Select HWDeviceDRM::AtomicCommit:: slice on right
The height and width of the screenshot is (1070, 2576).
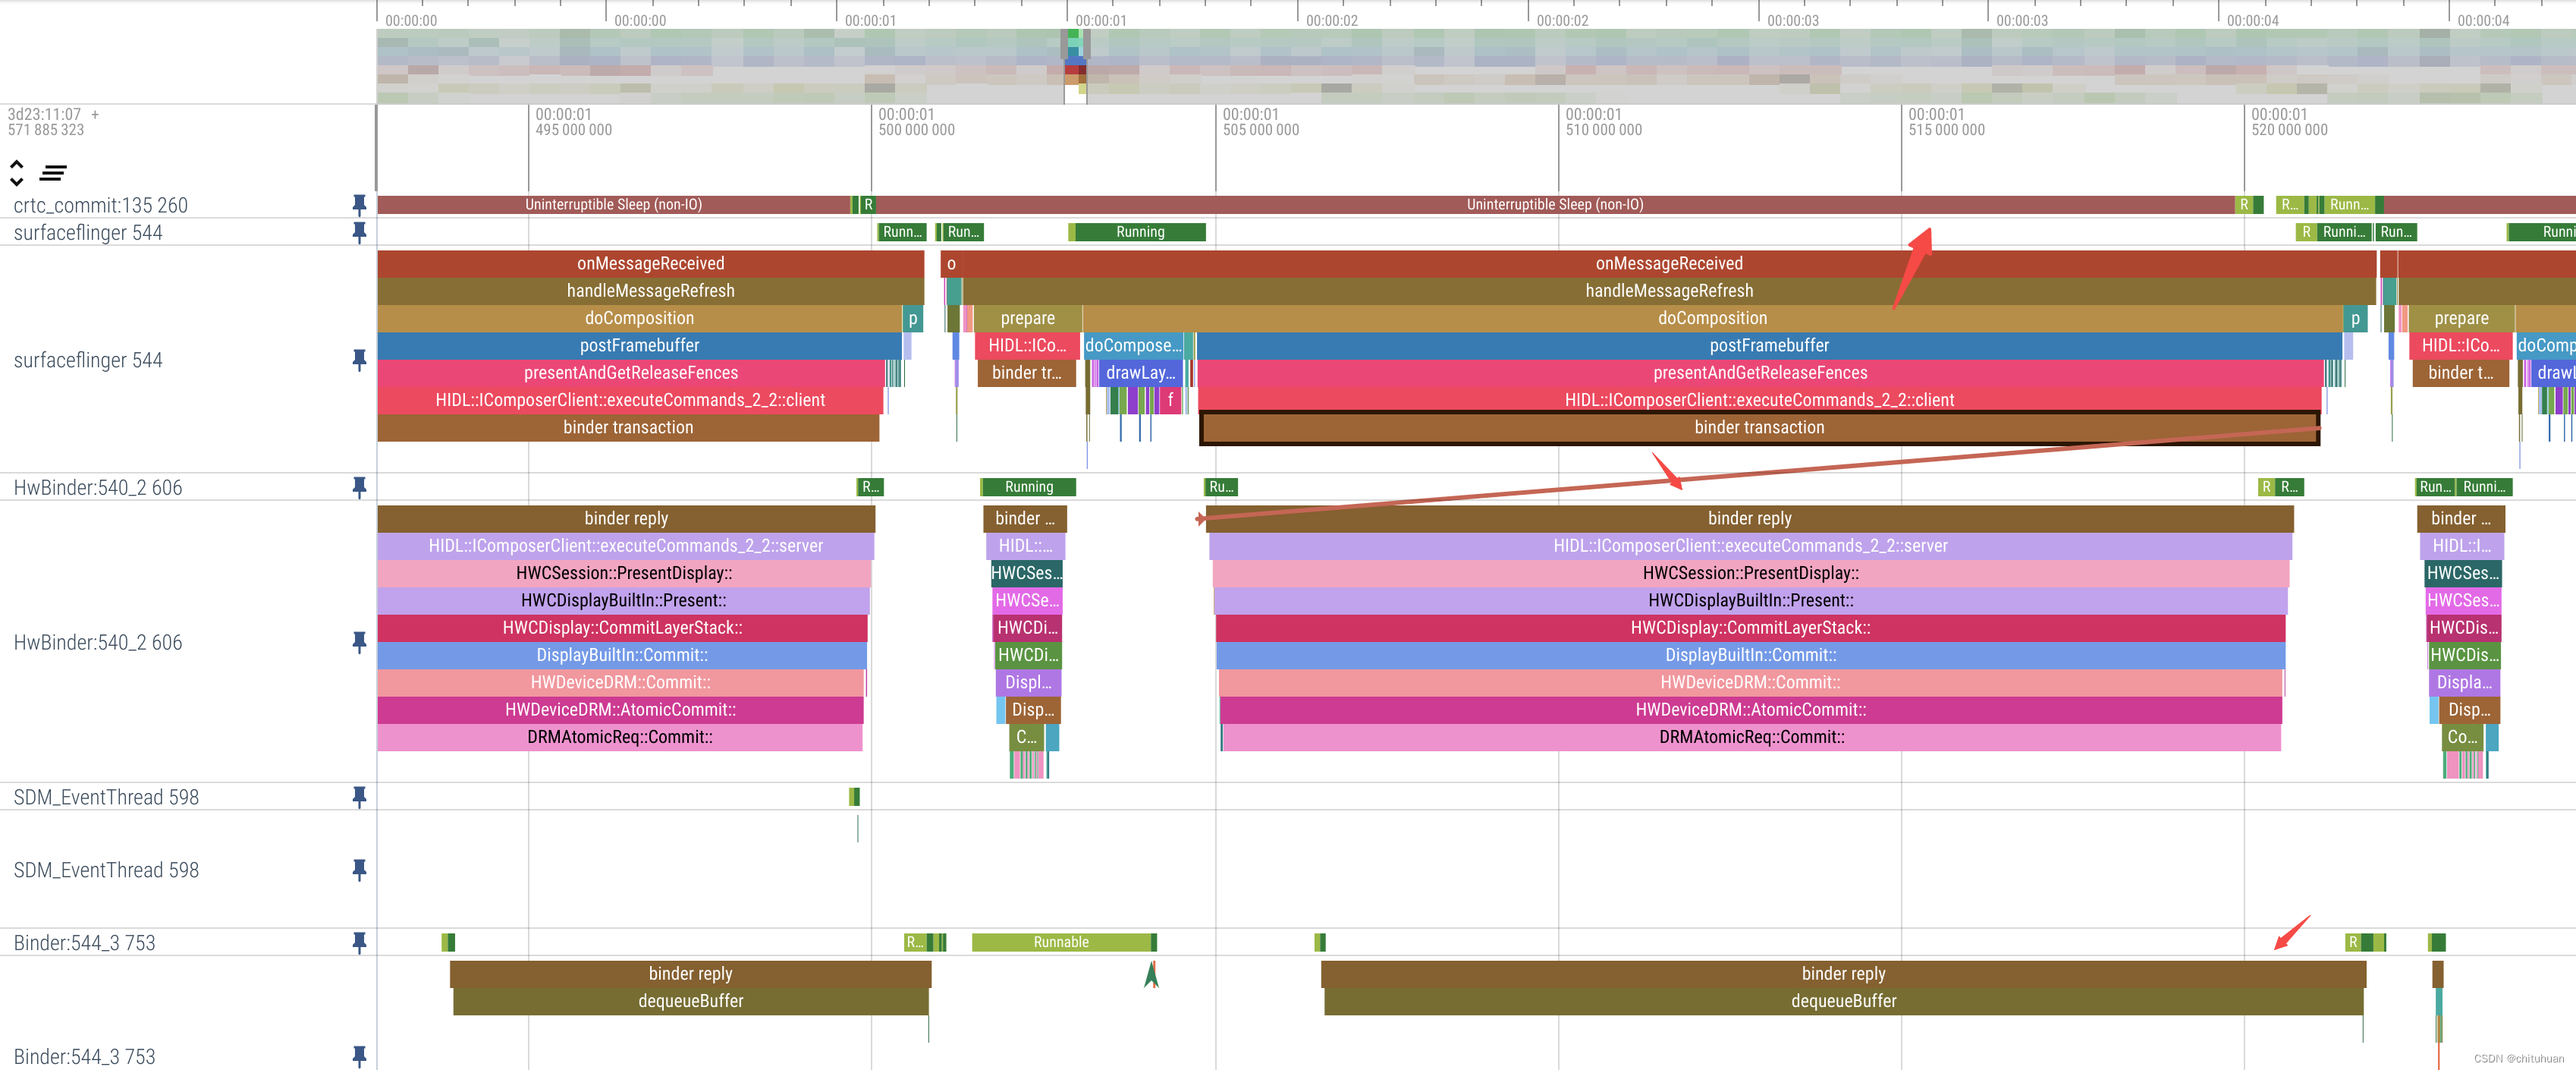point(1749,710)
